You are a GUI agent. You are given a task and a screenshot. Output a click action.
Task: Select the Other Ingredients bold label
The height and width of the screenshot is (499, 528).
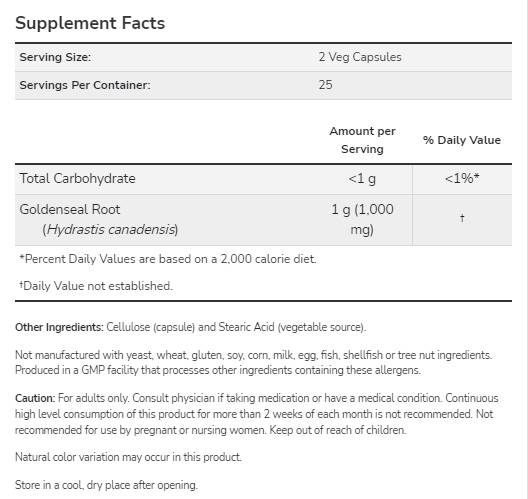tap(59, 327)
